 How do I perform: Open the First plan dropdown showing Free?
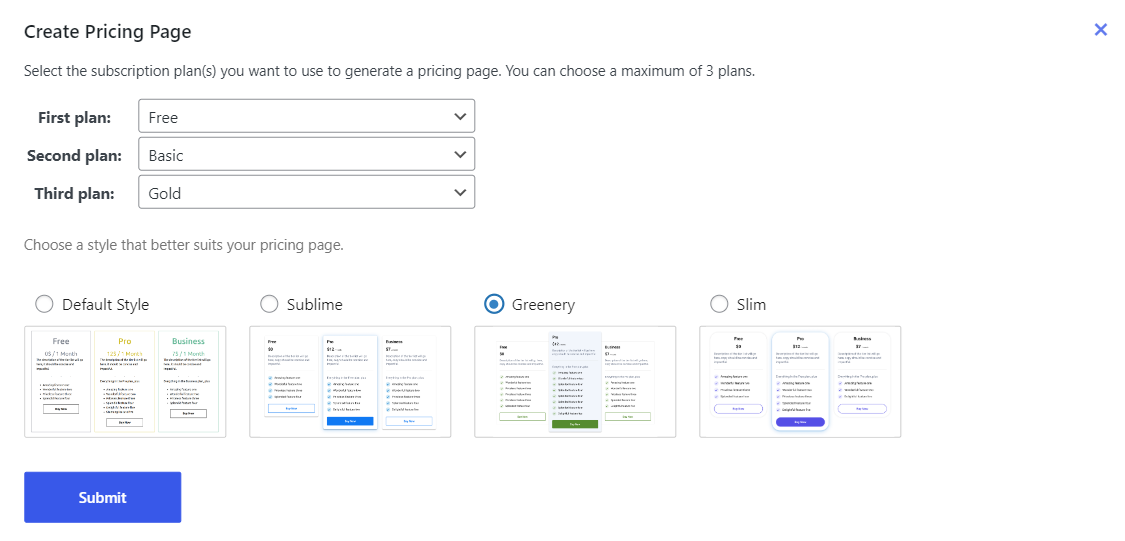(x=306, y=116)
